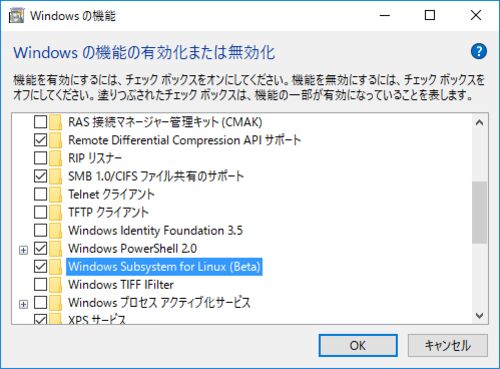Image resolution: width=500 pixels, height=369 pixels.
Task: Expand the Windows PowerShell 2.0 tree node
Action: [23, 250]
